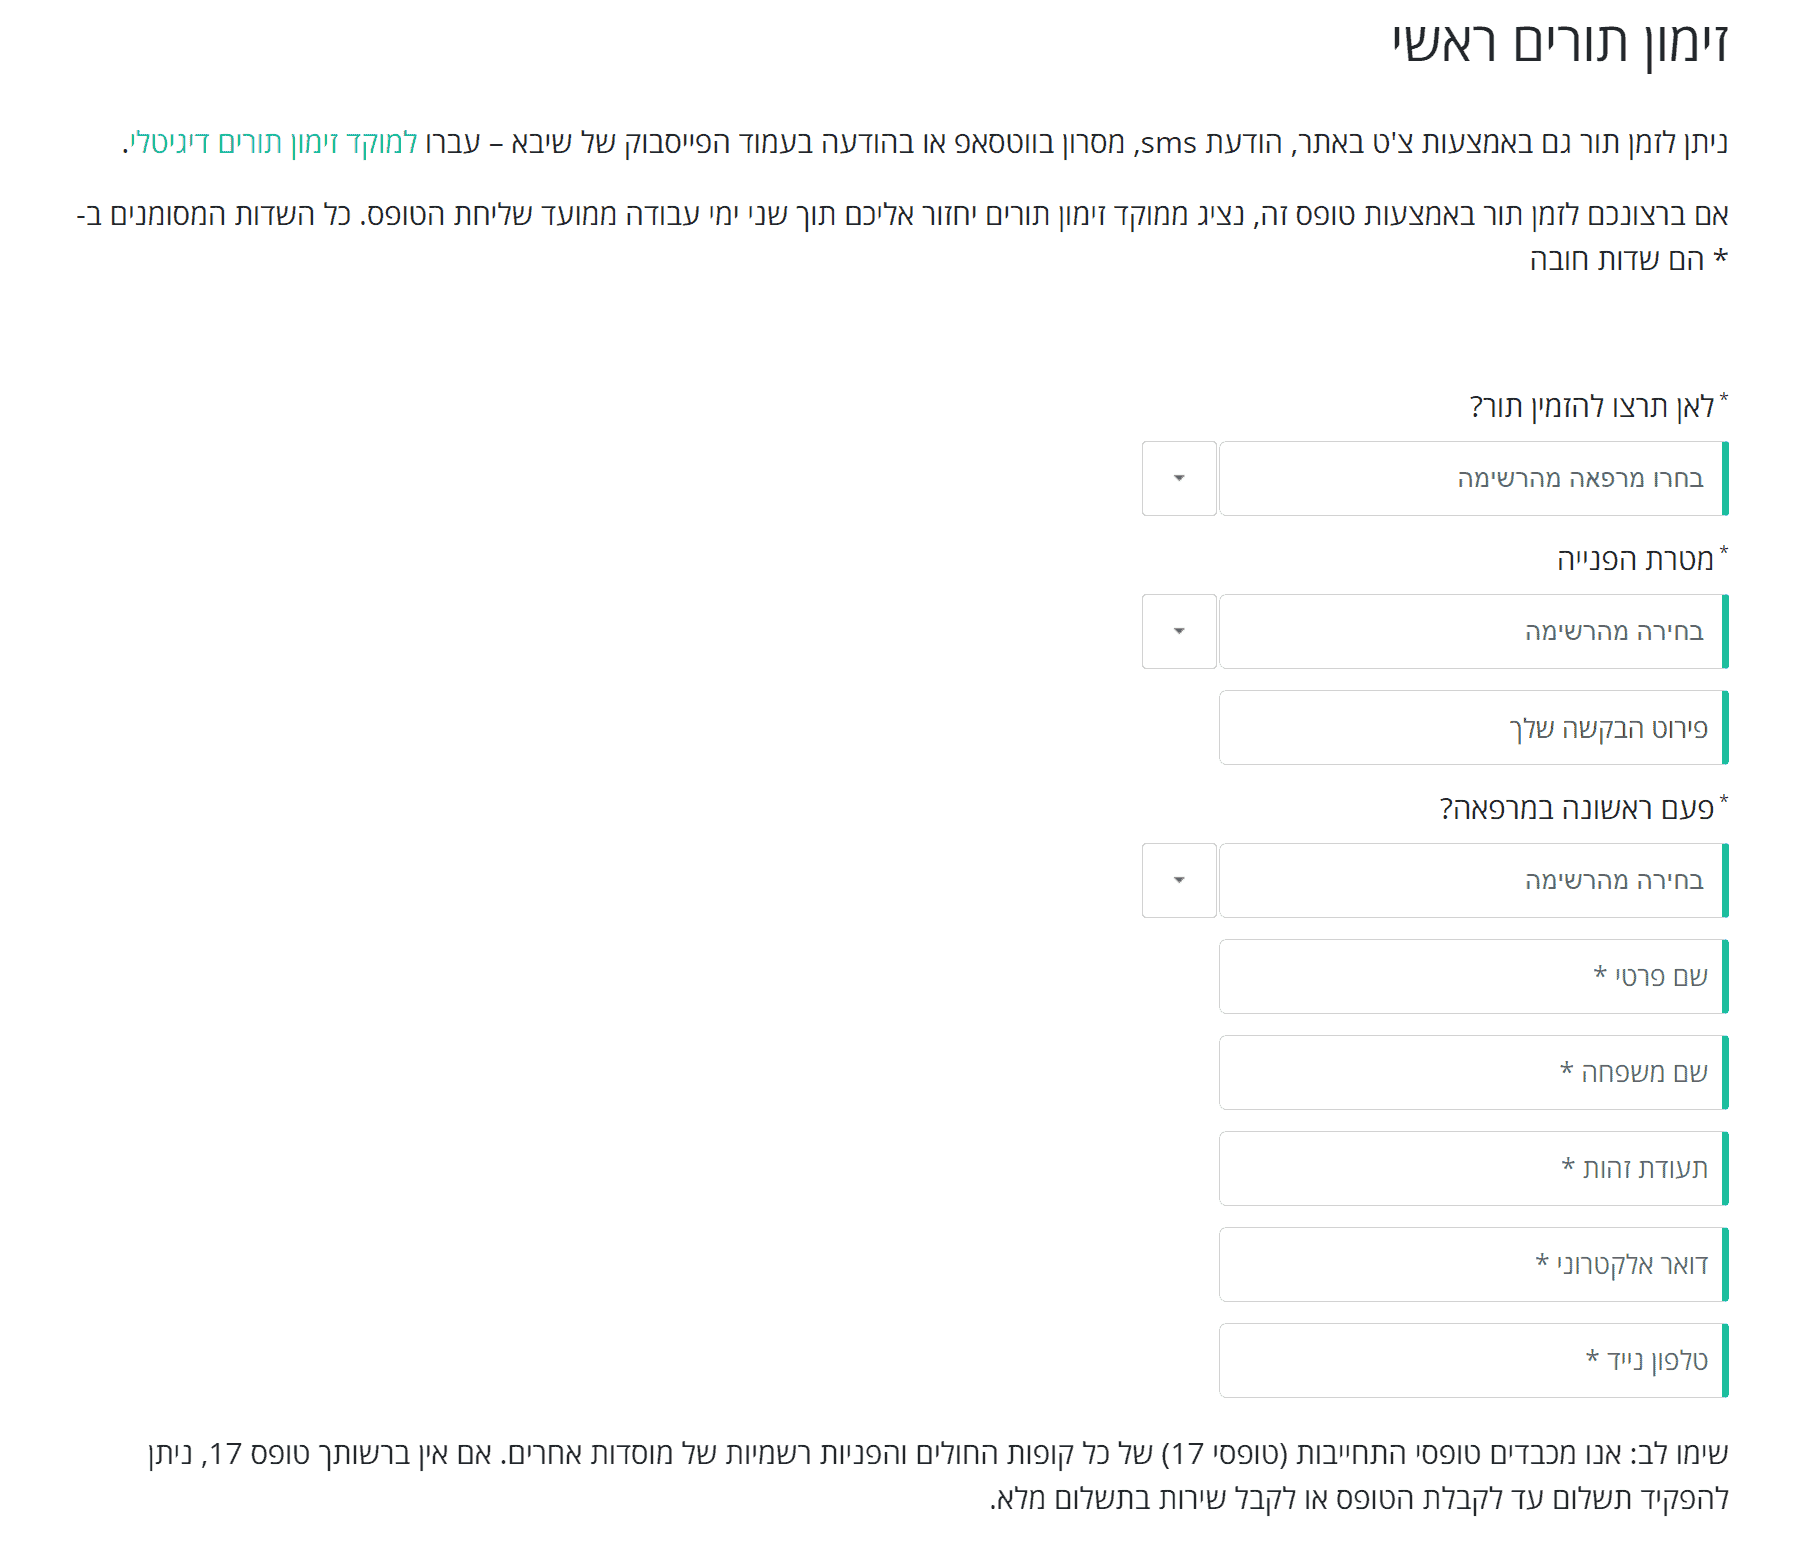Focus the פירוט הבקשה שלך text field
The width and height of the screenshot is (1804, 1558).
point(1472,727)
